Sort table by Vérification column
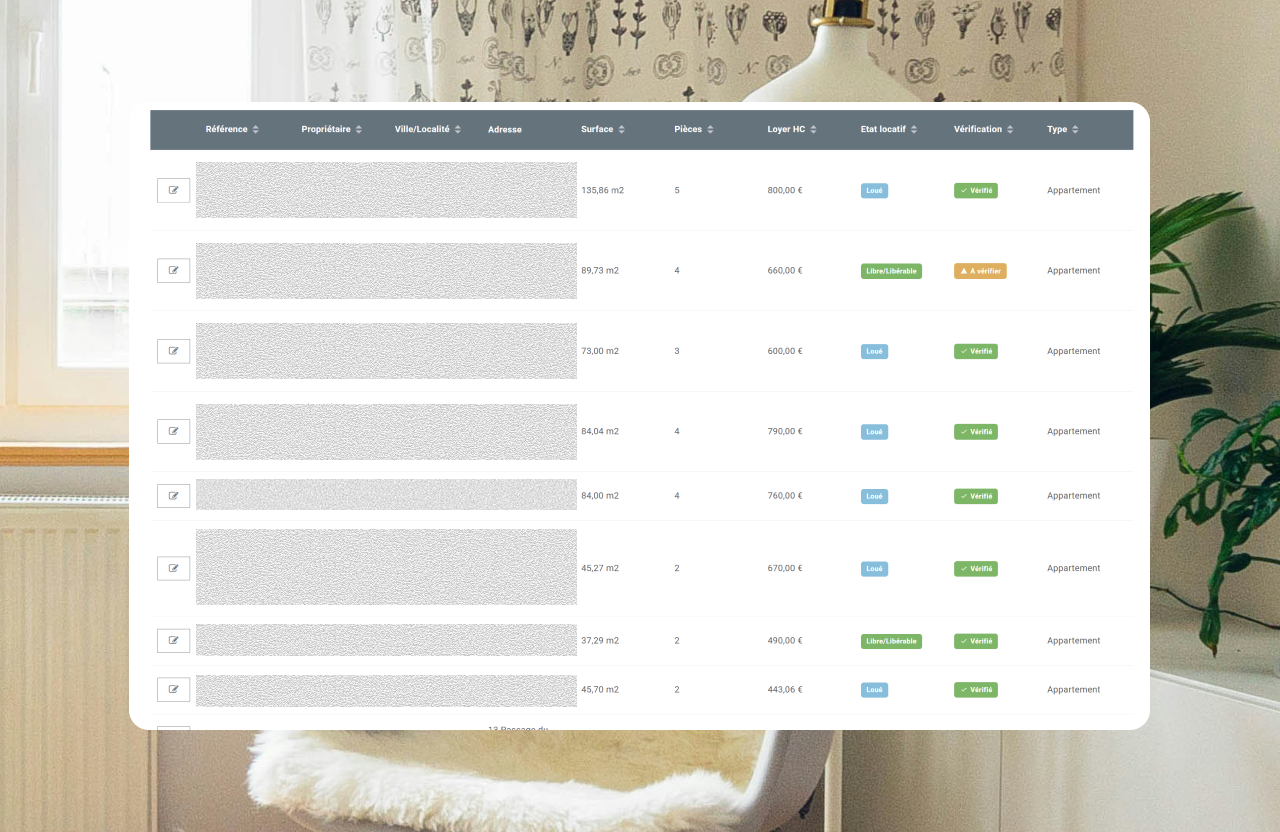Screen dimensions: 1280x832 tap(984, 129)
